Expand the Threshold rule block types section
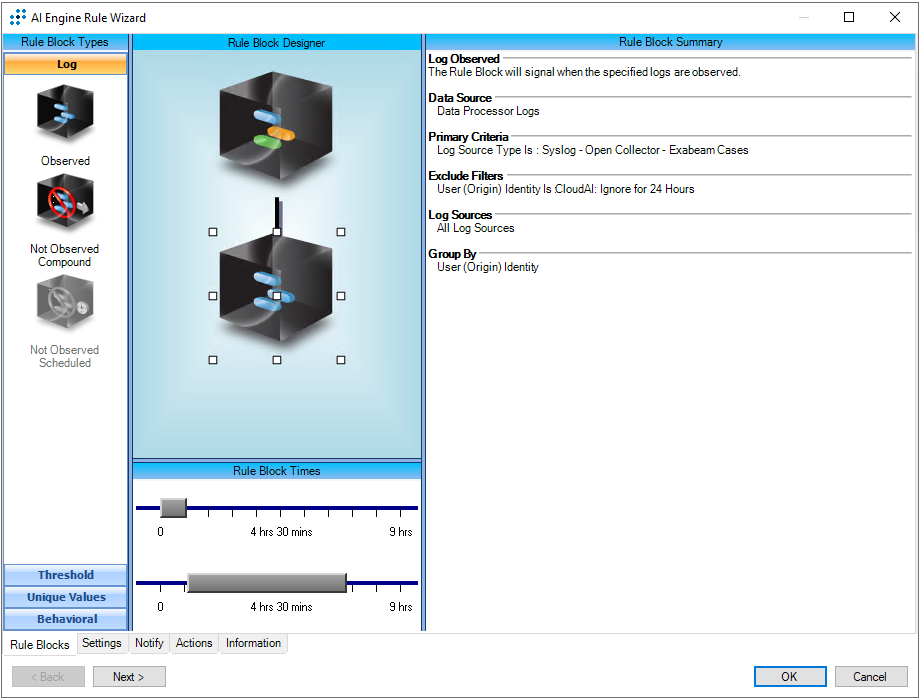The height and width of the screenshot is (700, 921). pyautogui.click(x=66, y=575)
